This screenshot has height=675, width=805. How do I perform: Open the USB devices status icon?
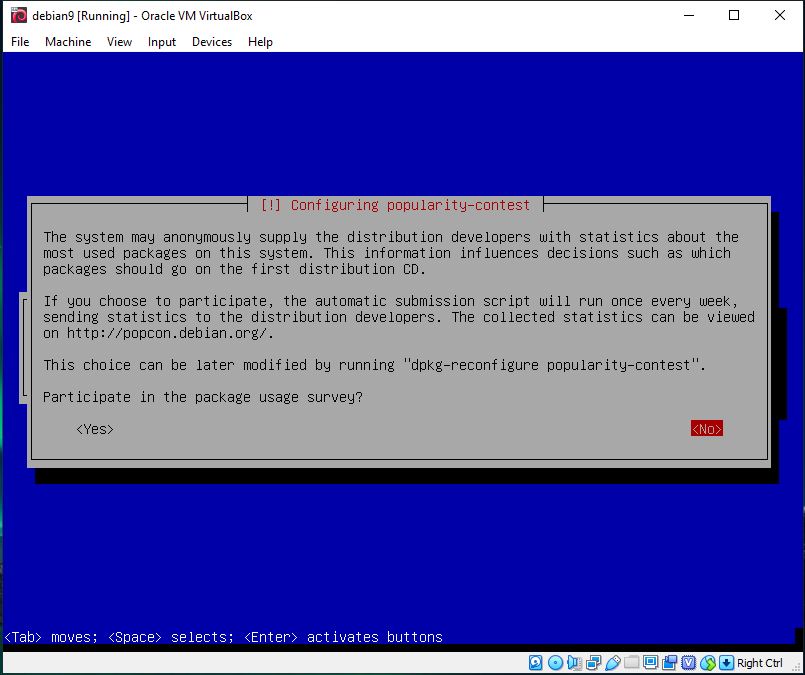pos(612,663)
